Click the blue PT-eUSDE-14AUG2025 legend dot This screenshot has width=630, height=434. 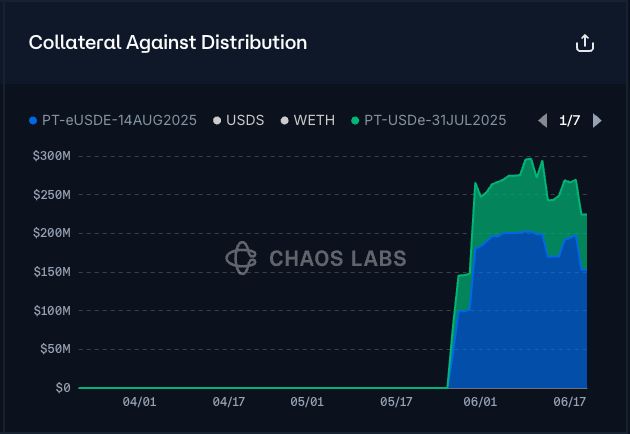[x=33, y=121]
